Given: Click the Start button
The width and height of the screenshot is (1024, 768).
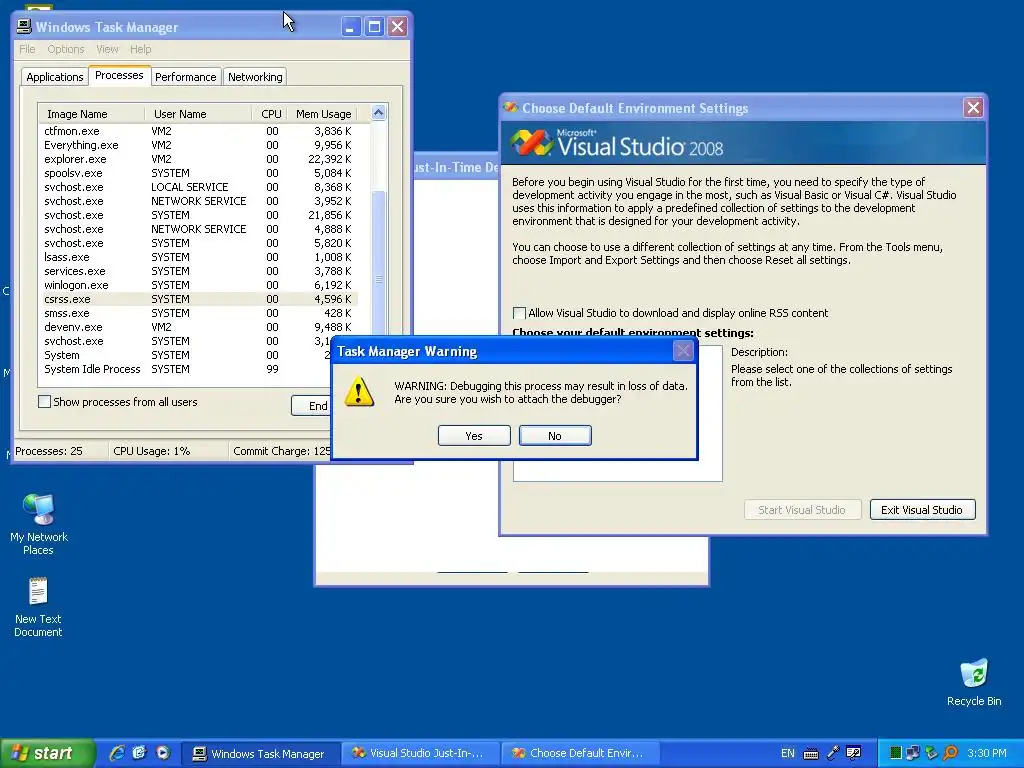Looking at the screenshot, I should pos(47,753).
